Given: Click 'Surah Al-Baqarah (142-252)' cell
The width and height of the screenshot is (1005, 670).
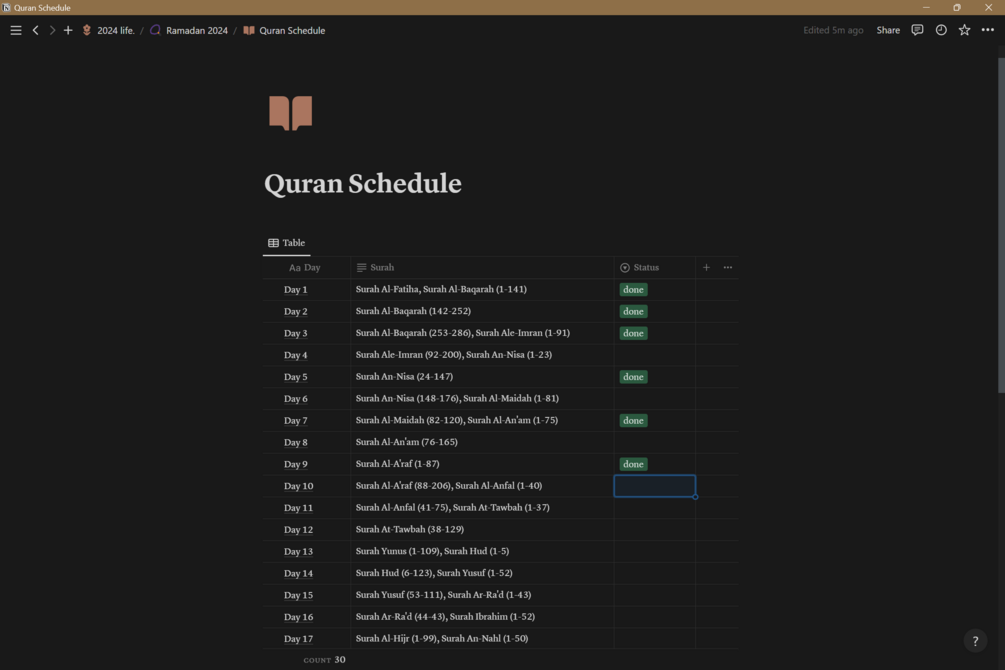Looking at the screenshot, I should coord(482,311).
